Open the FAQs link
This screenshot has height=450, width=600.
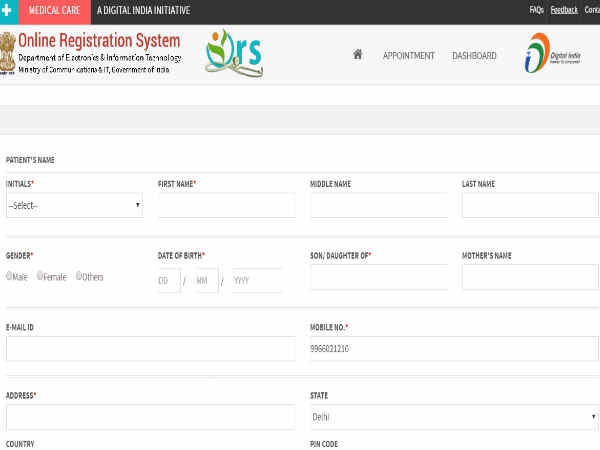pyautogui.click(x=536, y=10)
